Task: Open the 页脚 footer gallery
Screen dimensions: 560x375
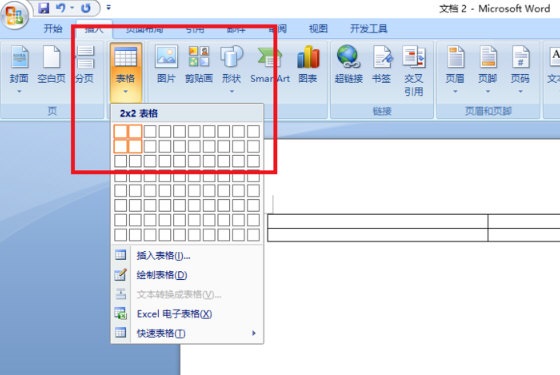Action: click(488, 69)
